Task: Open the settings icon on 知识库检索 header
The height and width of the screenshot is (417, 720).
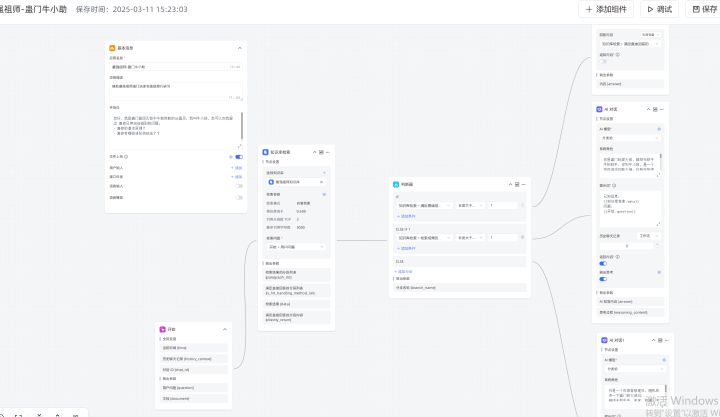Action: click(321, 152)
